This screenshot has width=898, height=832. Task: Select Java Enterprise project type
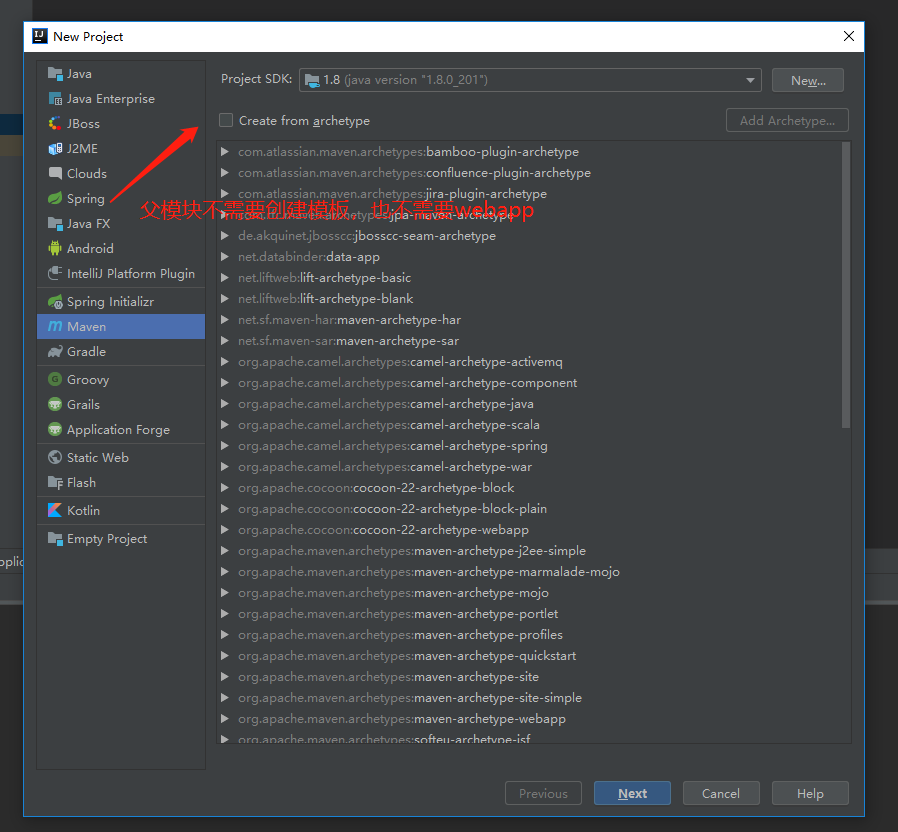[121, 99]
